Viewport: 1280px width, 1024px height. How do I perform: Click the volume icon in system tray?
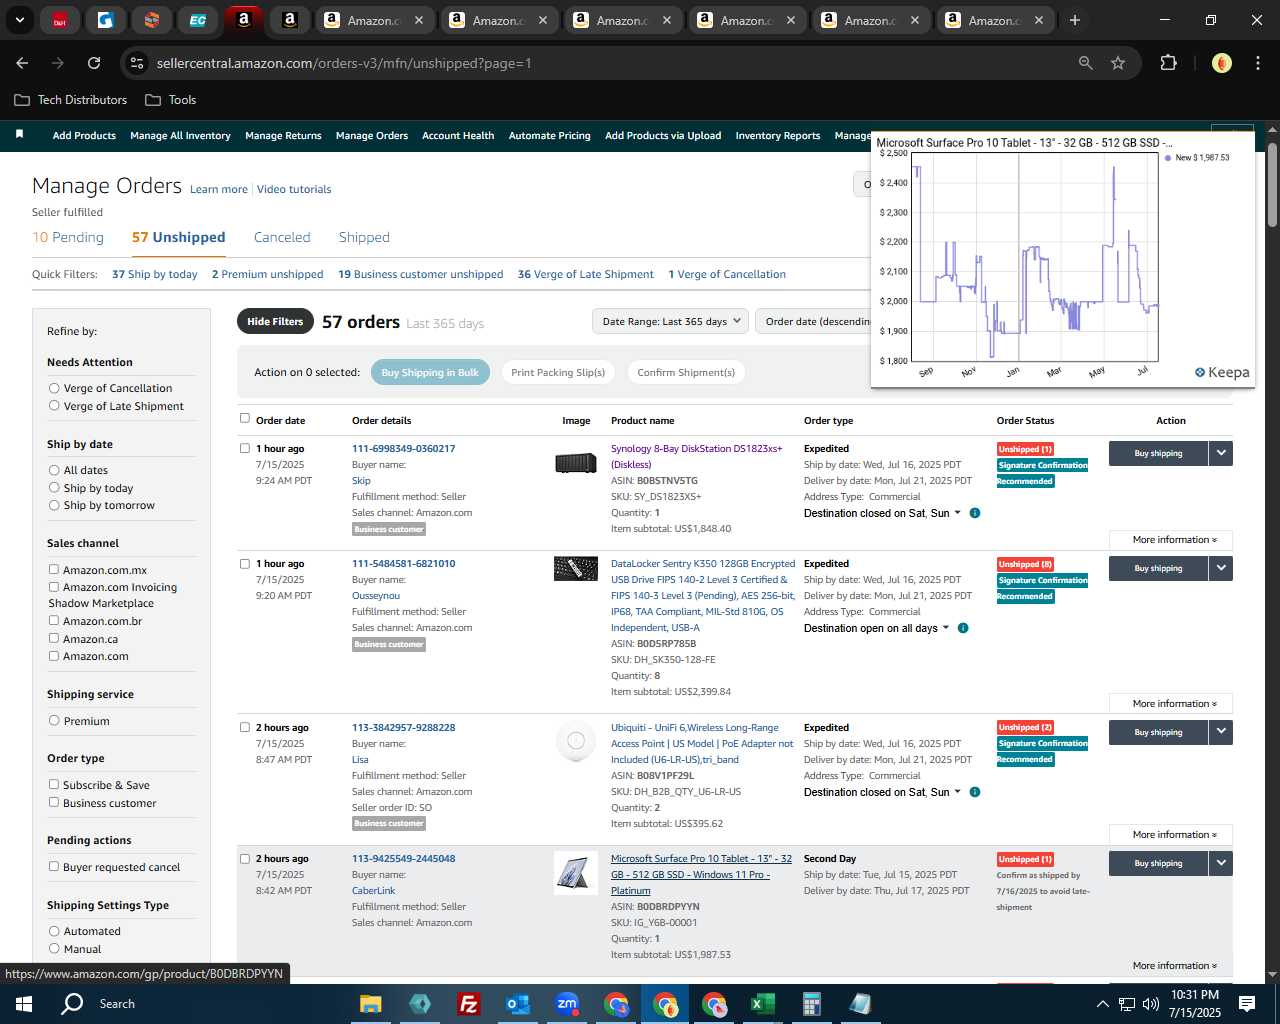(1151, 1004)
